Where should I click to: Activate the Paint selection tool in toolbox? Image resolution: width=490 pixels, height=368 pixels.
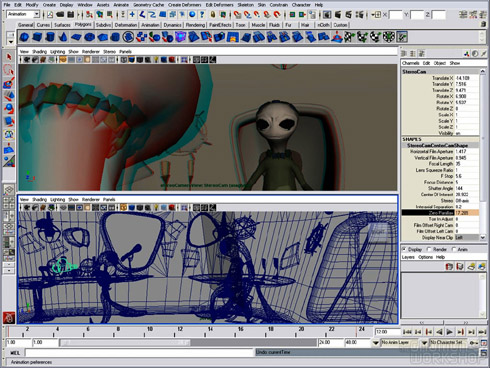[9, 83]
